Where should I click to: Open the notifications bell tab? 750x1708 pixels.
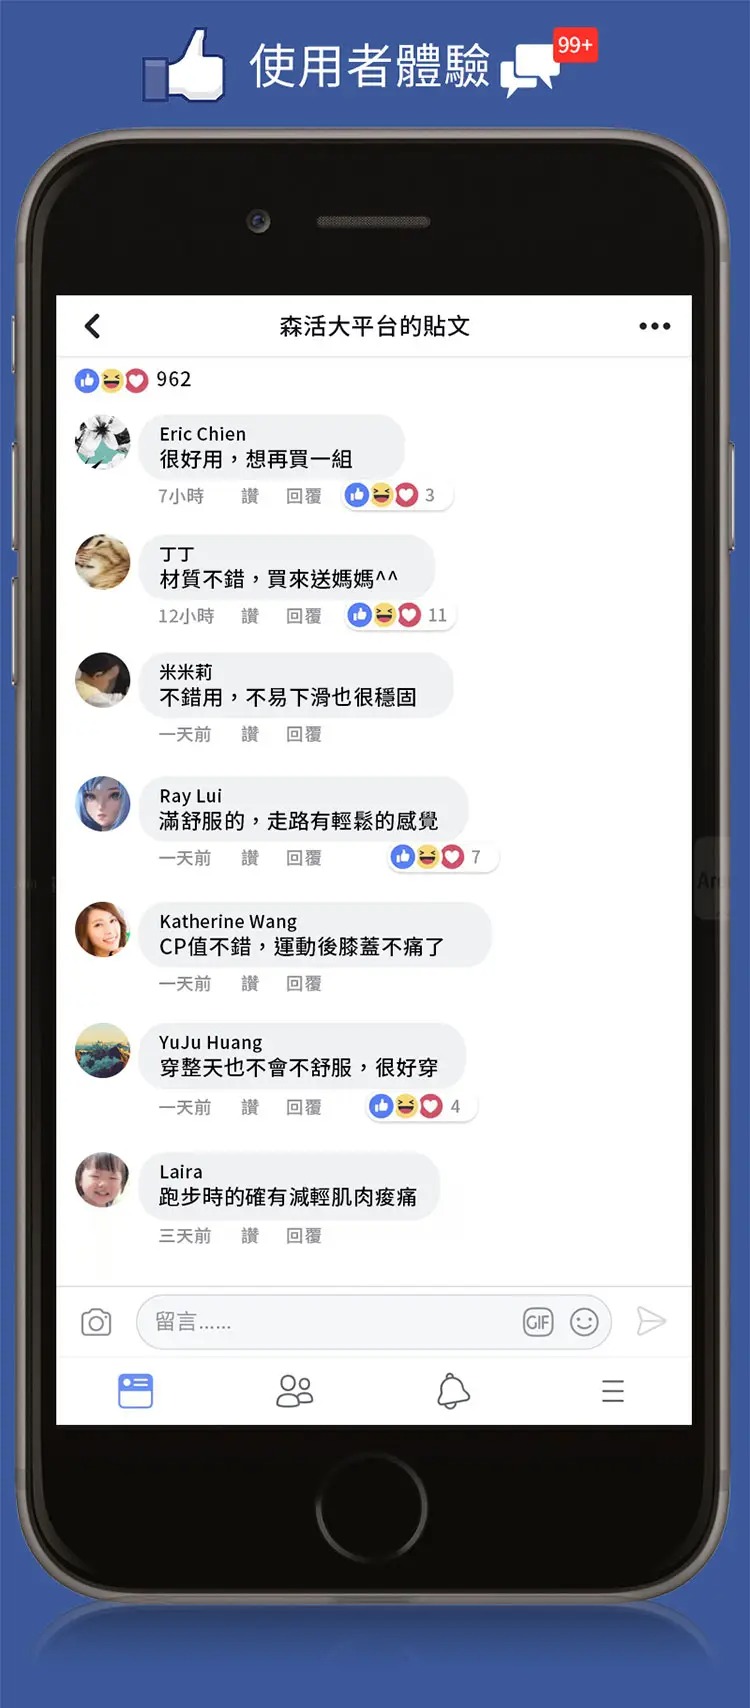click(x=453, y=1391)
